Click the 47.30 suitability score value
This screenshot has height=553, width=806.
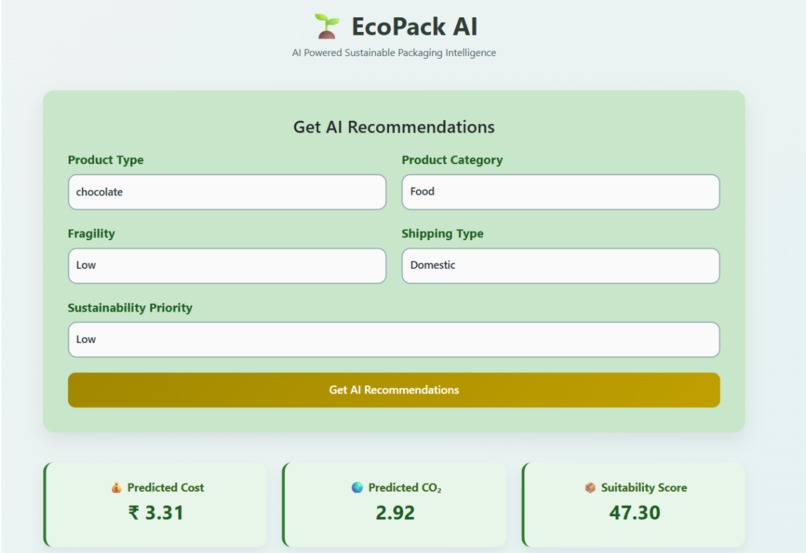634,513
